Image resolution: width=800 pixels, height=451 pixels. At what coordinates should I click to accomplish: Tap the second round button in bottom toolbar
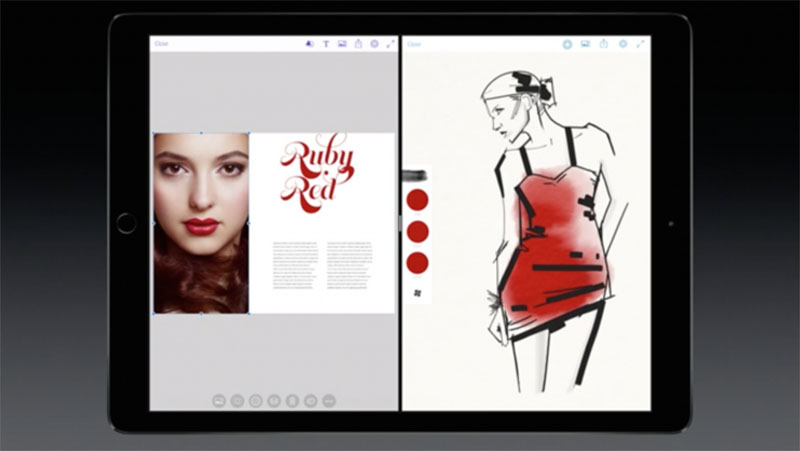(x=237, y=401)
